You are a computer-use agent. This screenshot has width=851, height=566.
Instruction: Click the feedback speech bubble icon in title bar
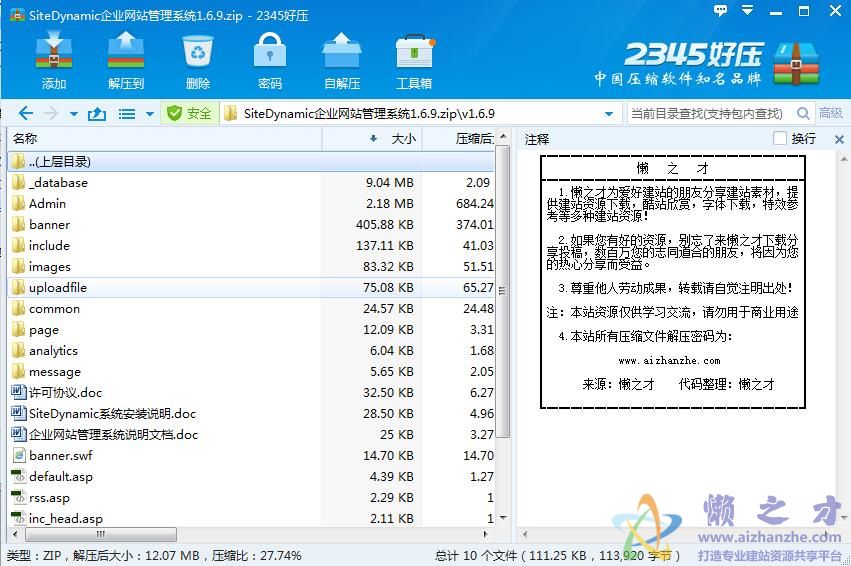point(720,10)
